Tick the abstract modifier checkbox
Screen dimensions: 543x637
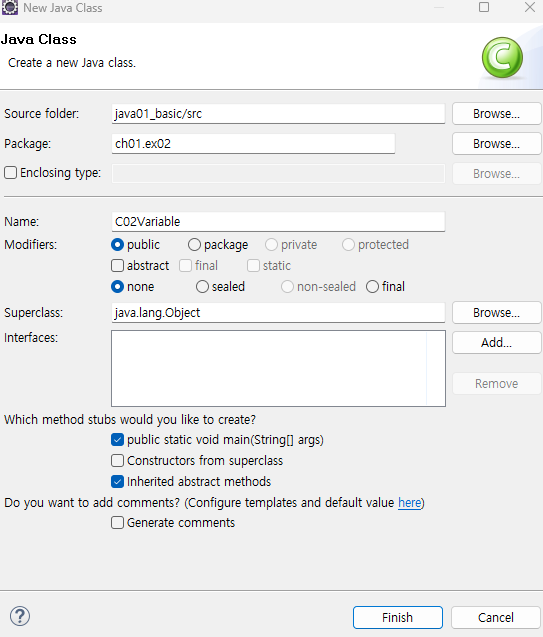click(x=117, y=266)
